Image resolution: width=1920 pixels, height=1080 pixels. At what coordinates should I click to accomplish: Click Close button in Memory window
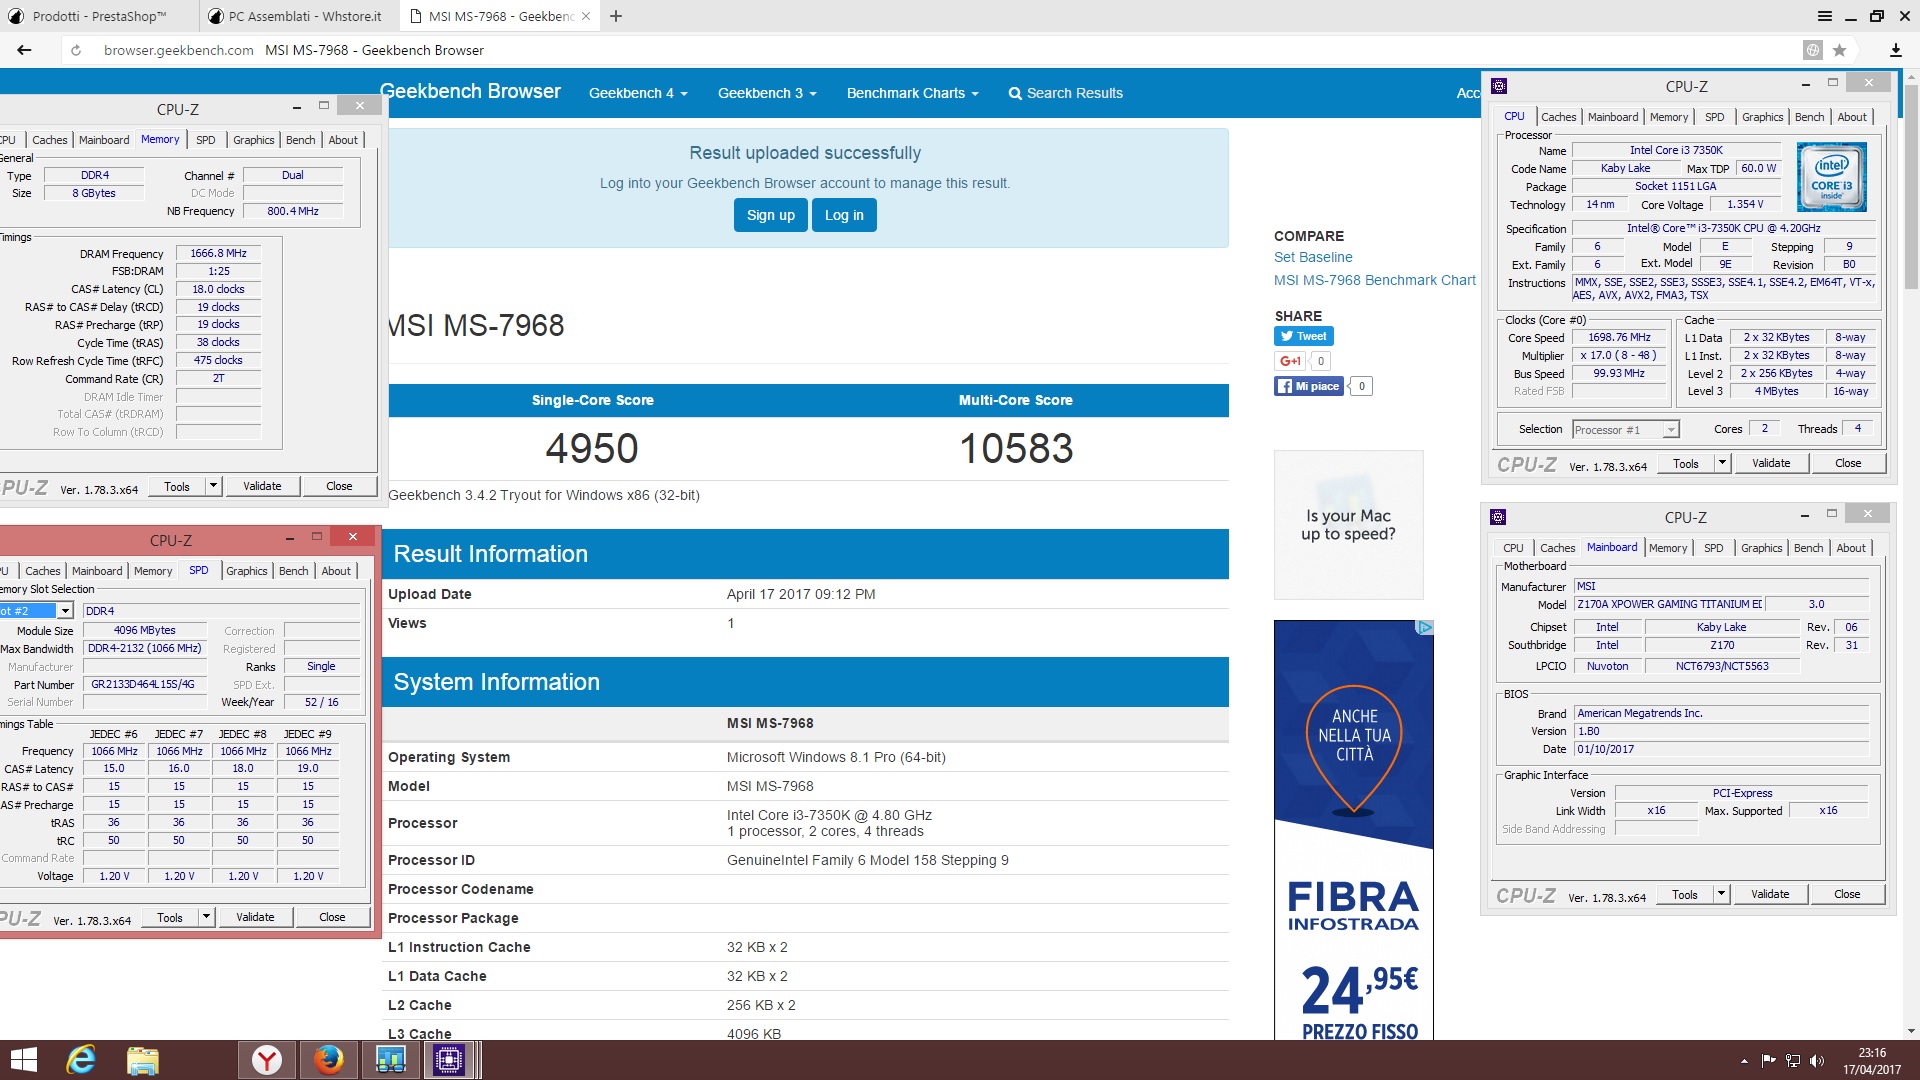point(339,486)
